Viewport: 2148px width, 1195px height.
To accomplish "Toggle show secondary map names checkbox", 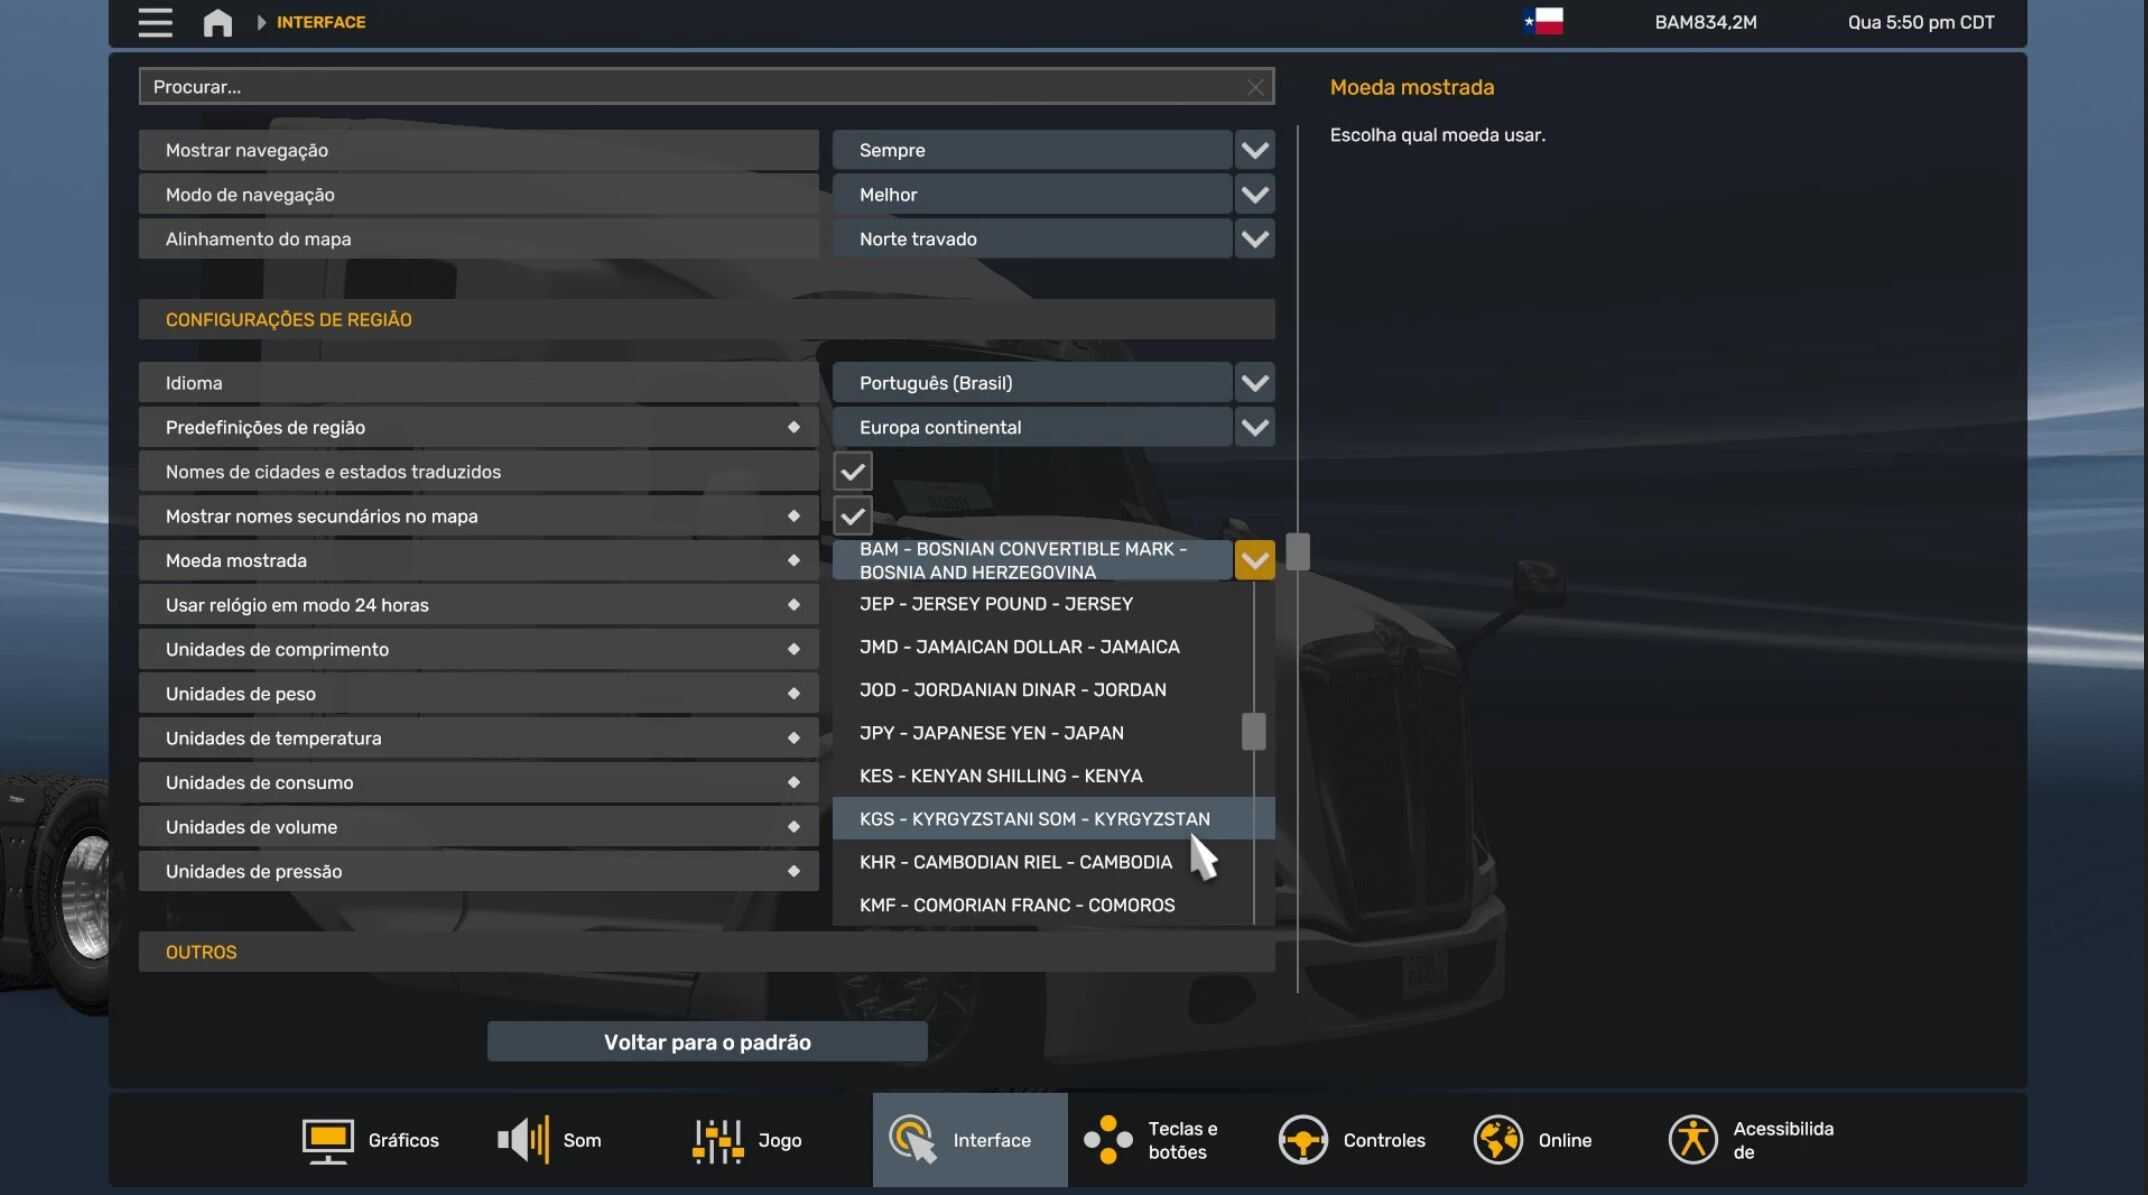I will [x=852, y=516].
